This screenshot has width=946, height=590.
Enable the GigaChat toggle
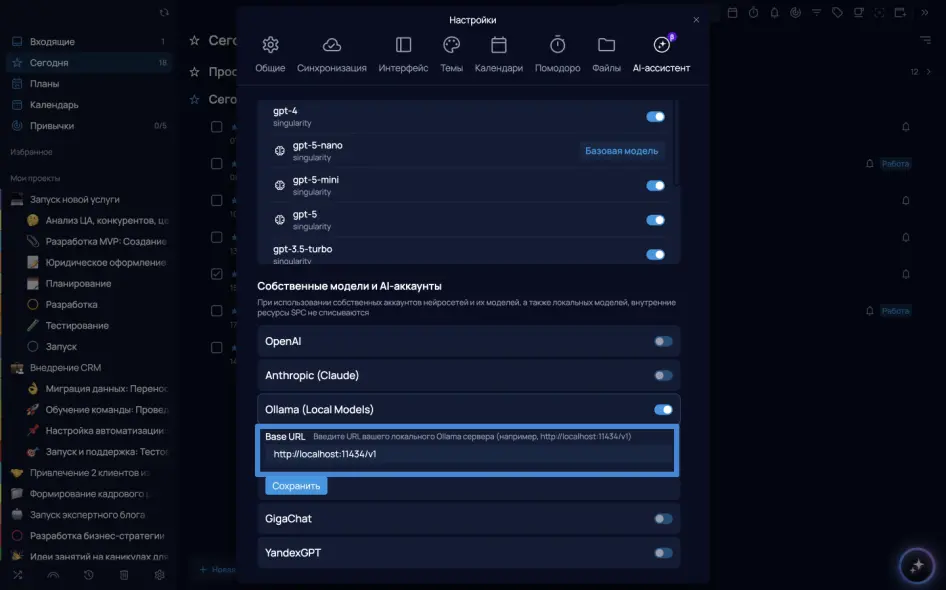(x=663, y=519)
